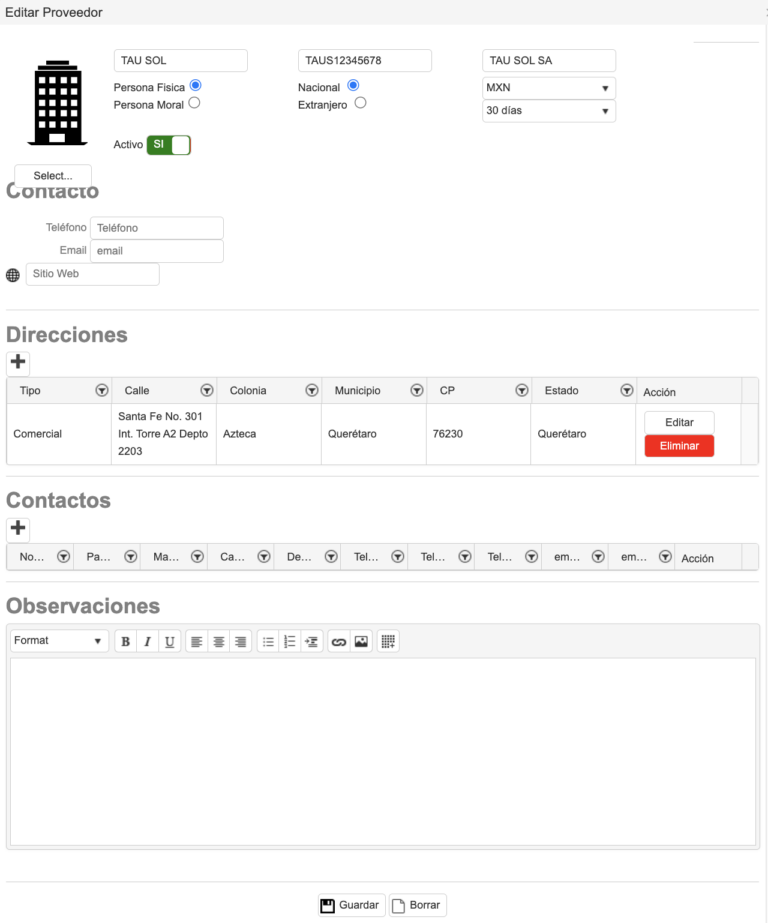The image size is (768, 923).
Task: Open filter on No... contacts column
Action: tap(64, 556)
